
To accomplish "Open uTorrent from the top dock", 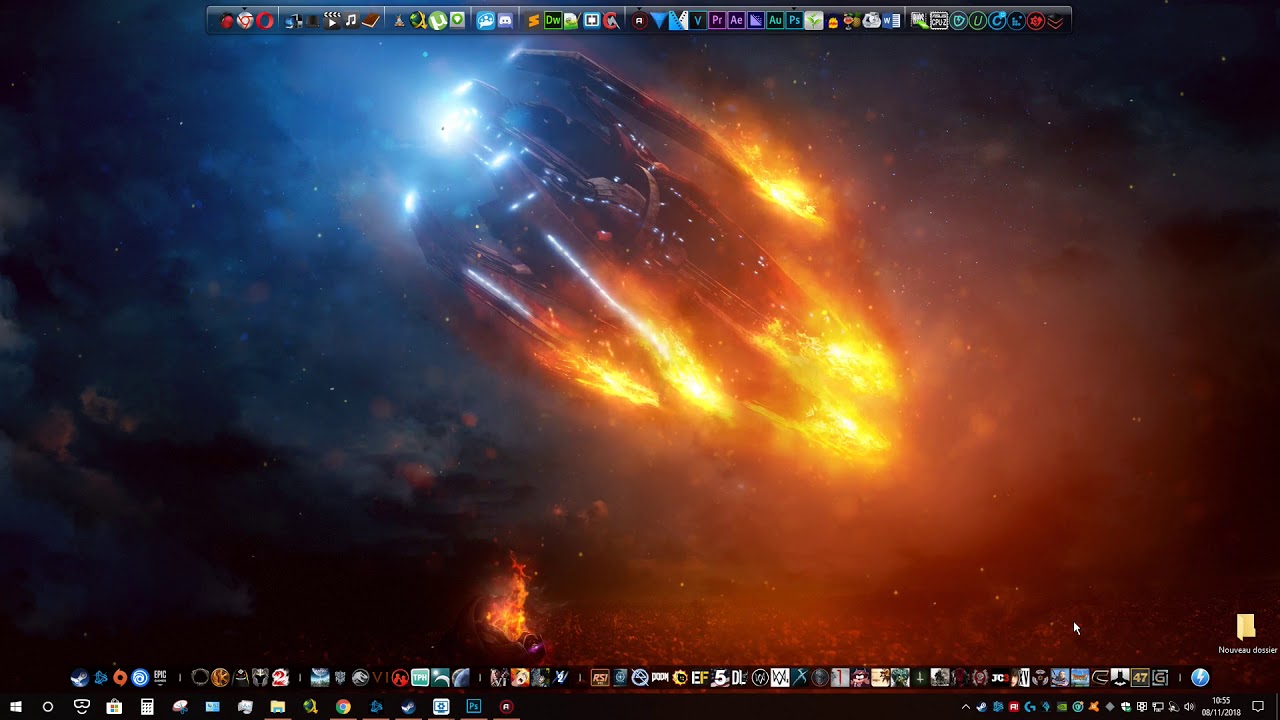I will pos(438,20).
